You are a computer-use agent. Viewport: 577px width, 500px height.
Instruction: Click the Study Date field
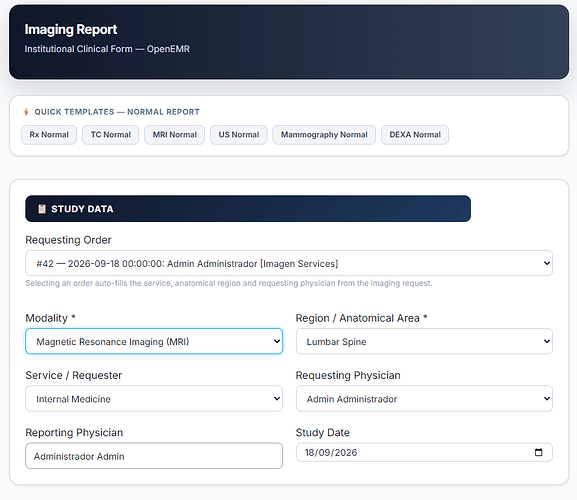point(424,452)
